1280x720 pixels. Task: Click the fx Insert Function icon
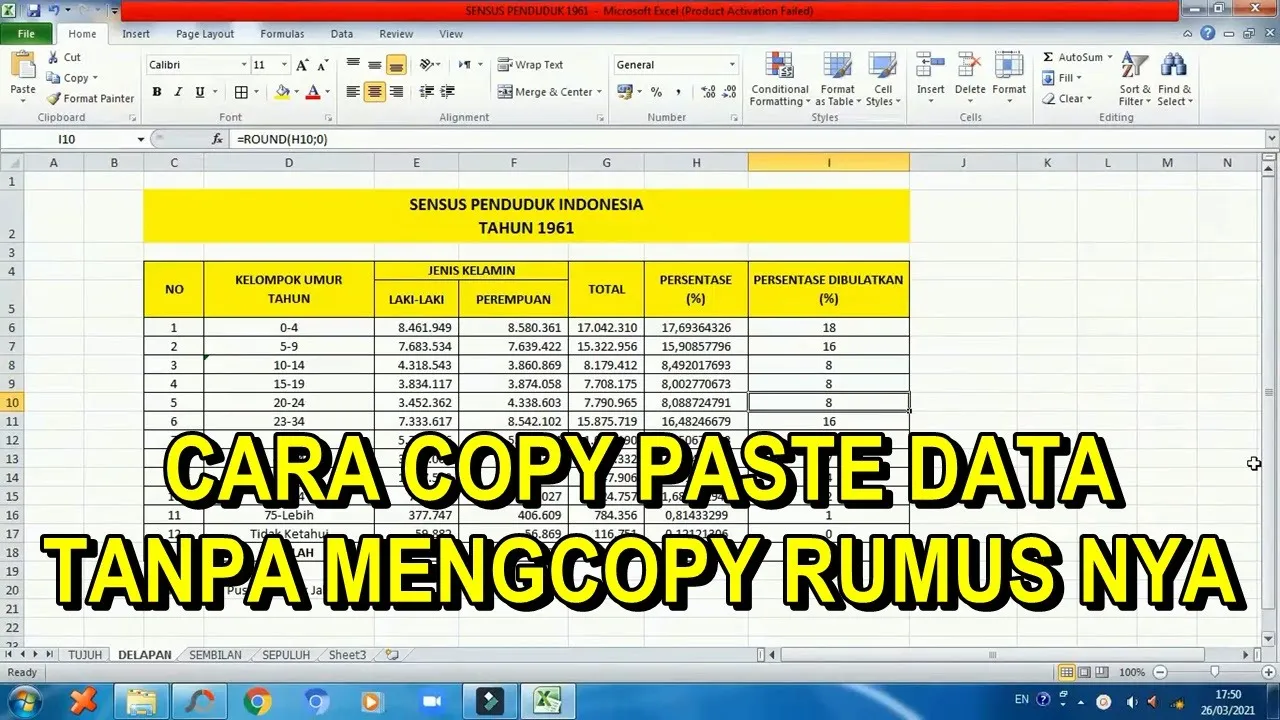tap(217, 139)
